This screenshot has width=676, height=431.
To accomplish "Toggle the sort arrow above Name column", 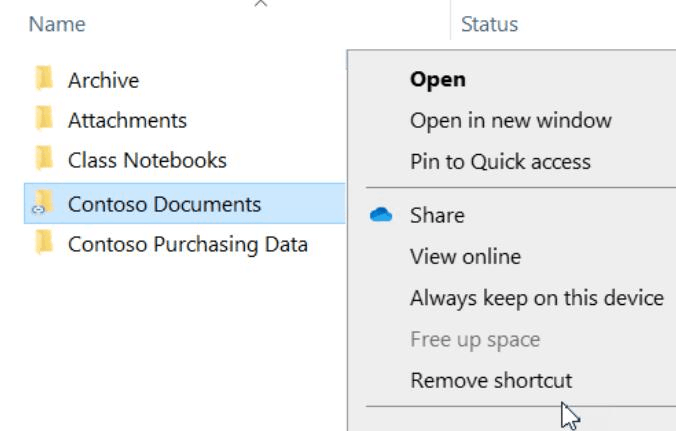I will (261, 4).
